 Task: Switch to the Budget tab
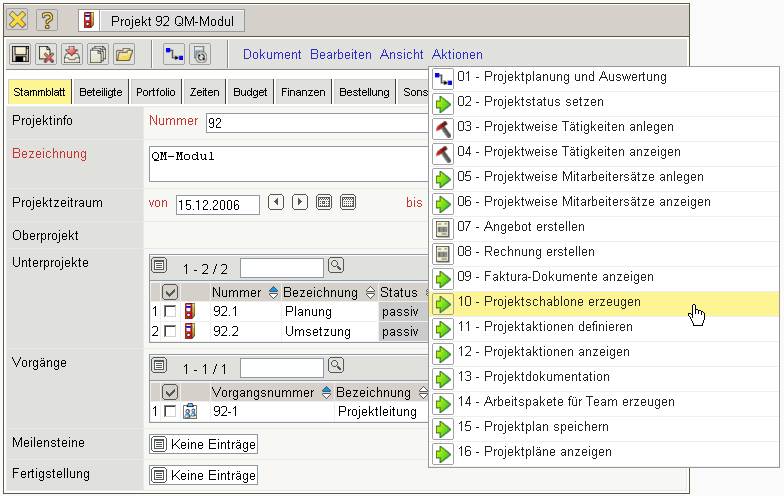(250, 92)
